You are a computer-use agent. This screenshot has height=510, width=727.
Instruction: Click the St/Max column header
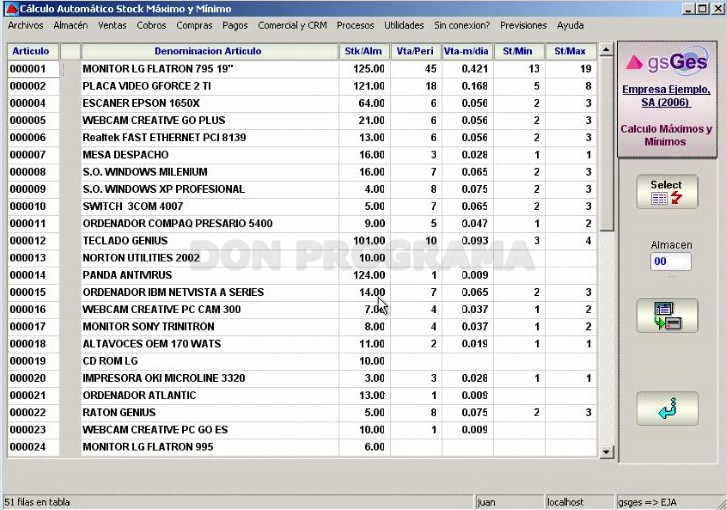click(570, 51)
